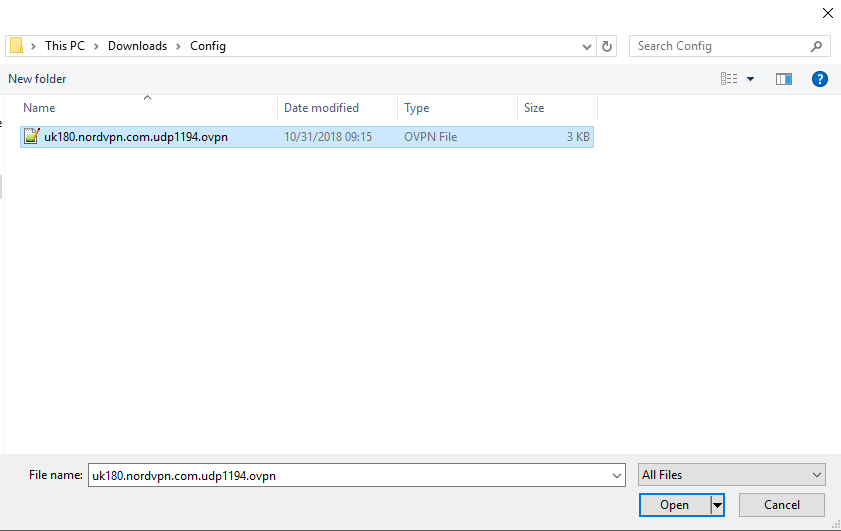Click the OVPN File type cell
The image size is (841, 531).
coord(431,137)
